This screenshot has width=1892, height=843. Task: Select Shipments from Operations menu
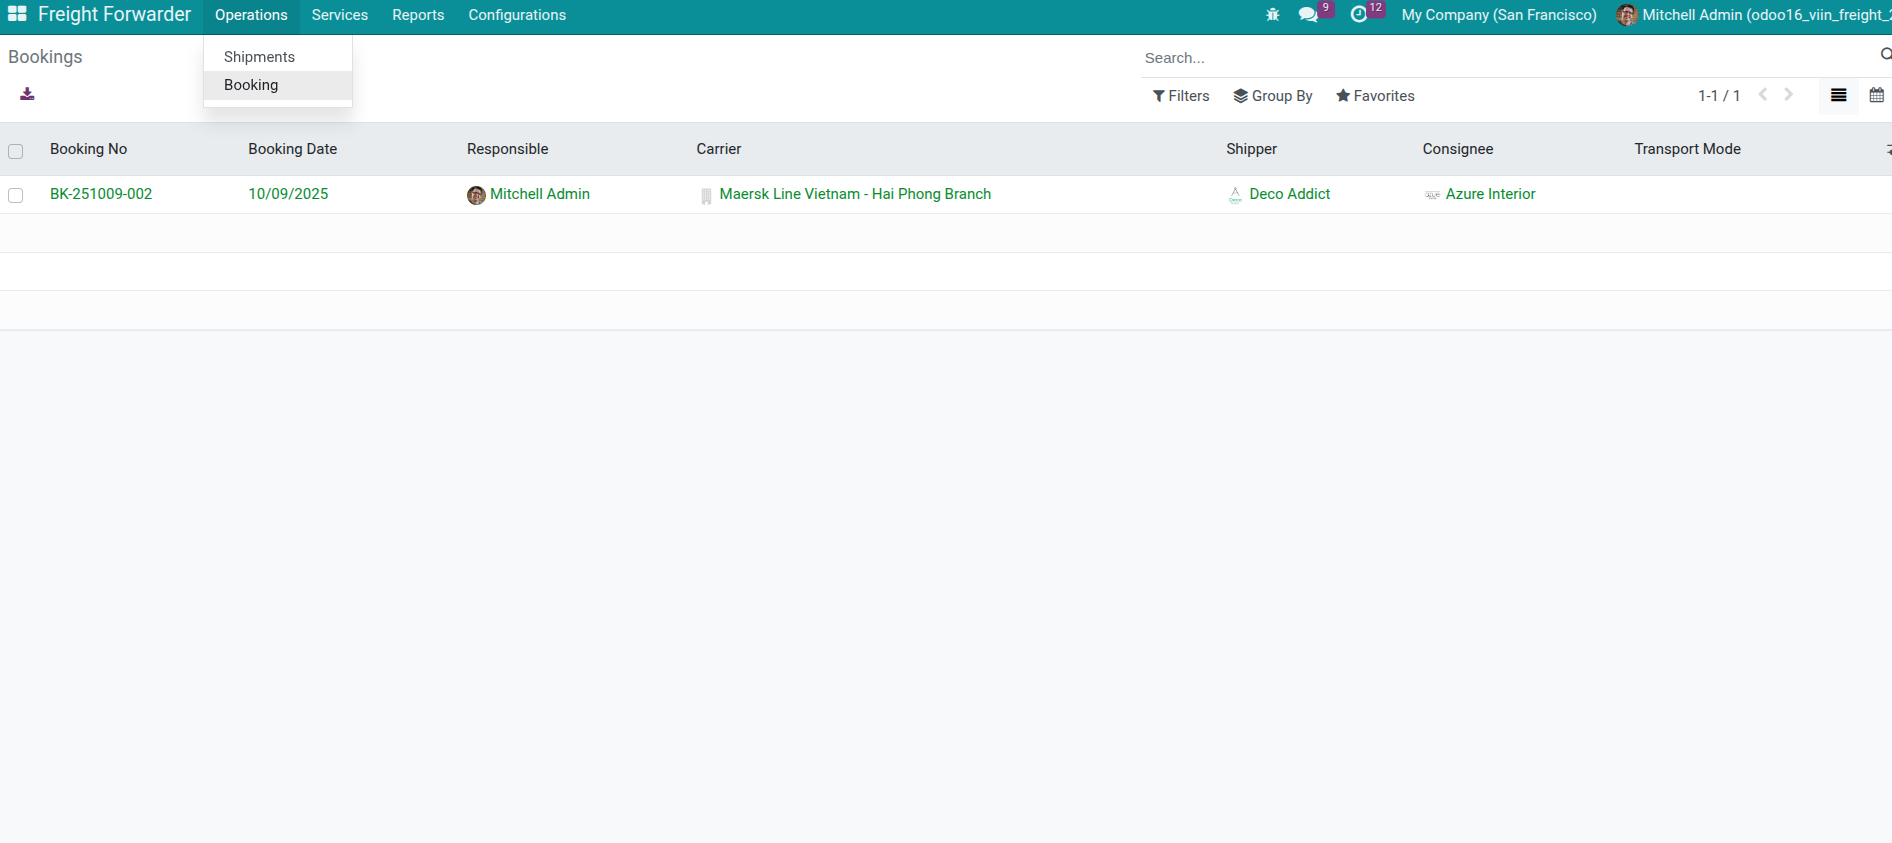[259, 57]
